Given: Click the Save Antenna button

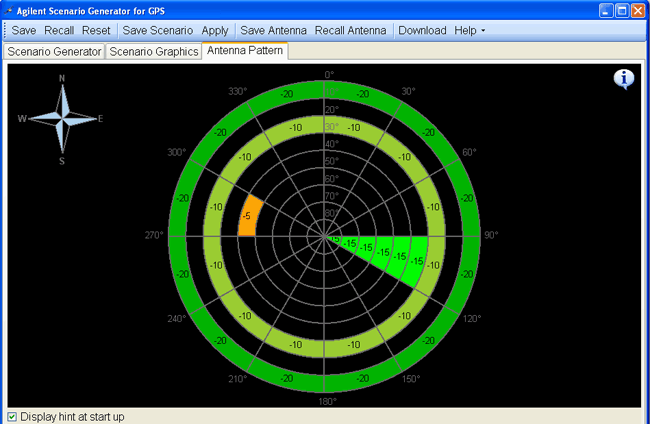Looking at the screenshot, I should tap(273, 30).
